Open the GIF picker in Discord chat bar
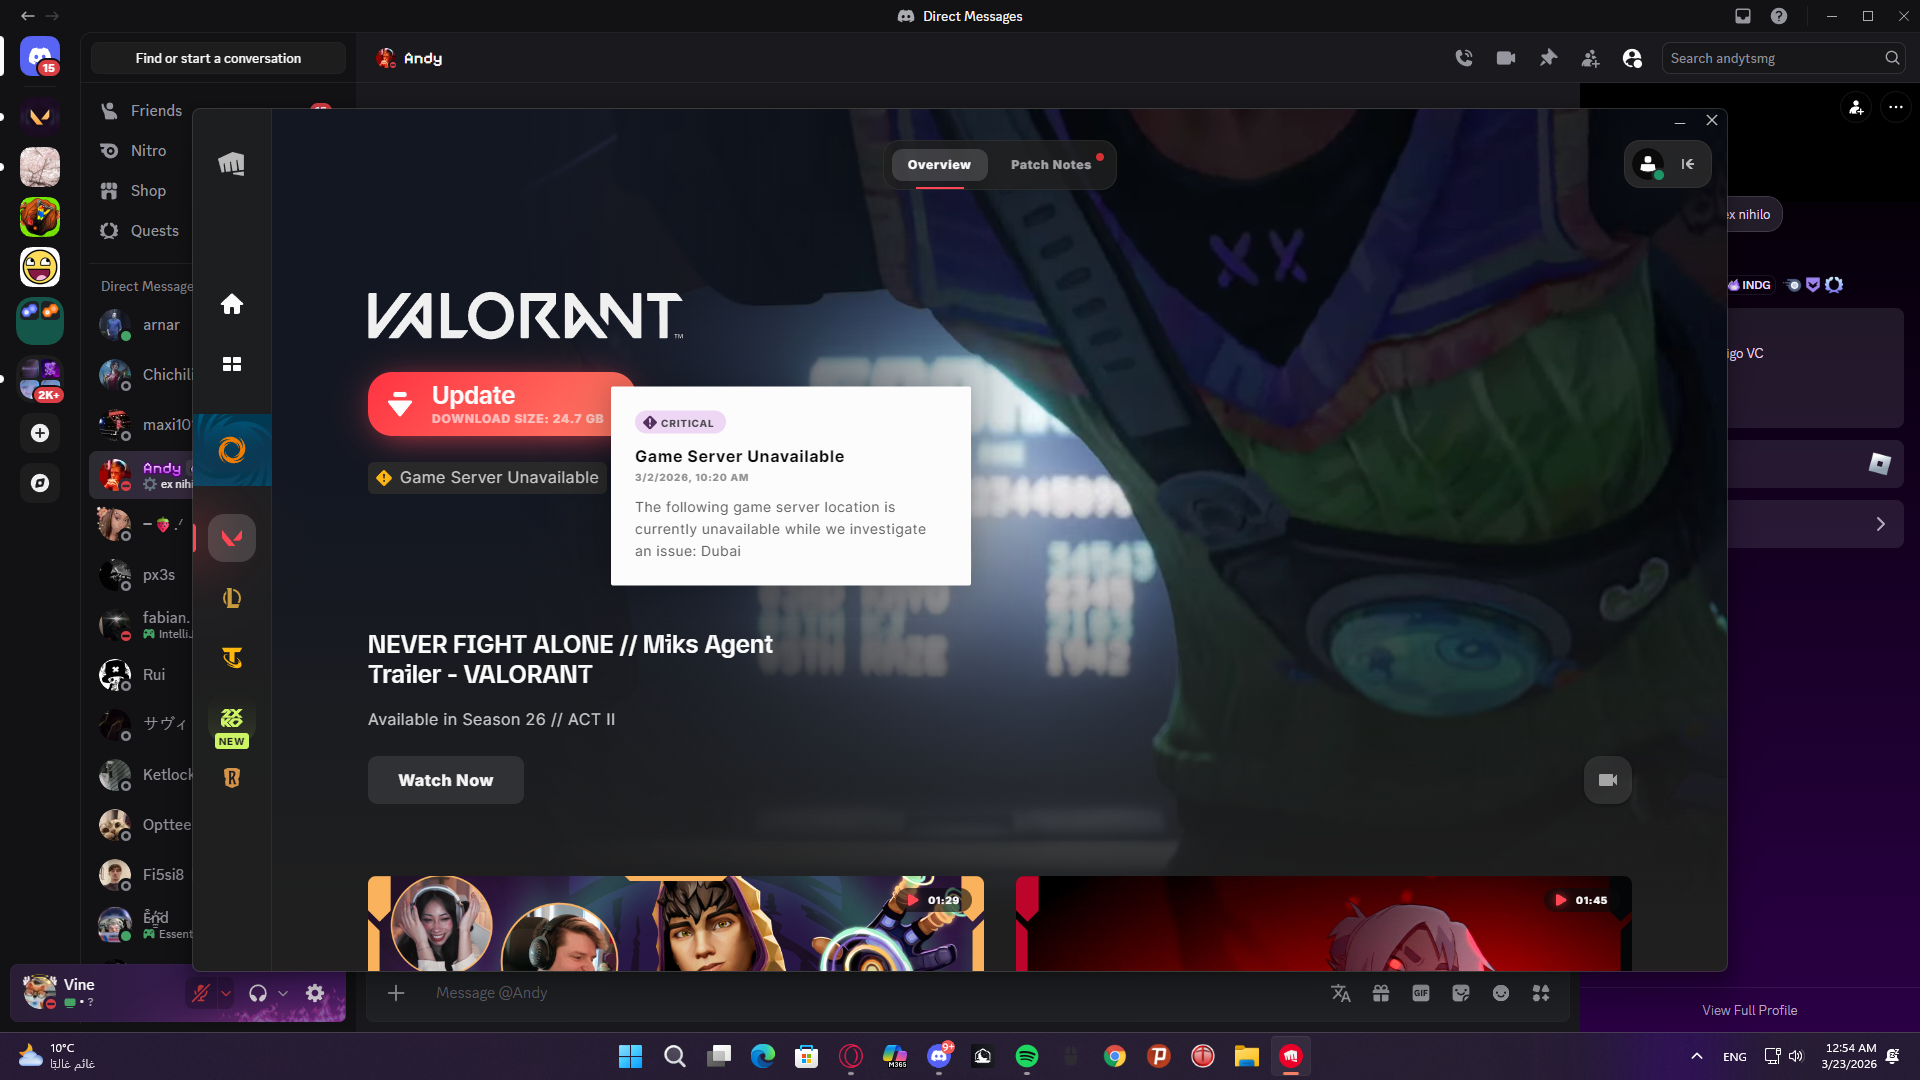Screen dimensions: 1920x1080 coord(1421,993)
